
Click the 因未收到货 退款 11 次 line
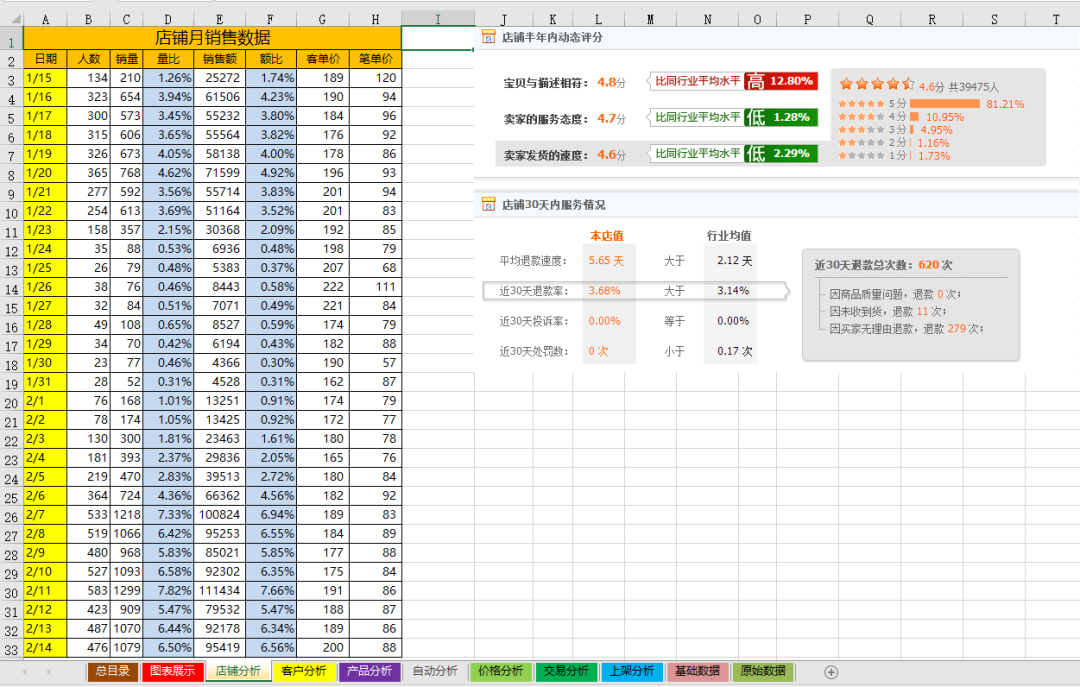(887, 311)
